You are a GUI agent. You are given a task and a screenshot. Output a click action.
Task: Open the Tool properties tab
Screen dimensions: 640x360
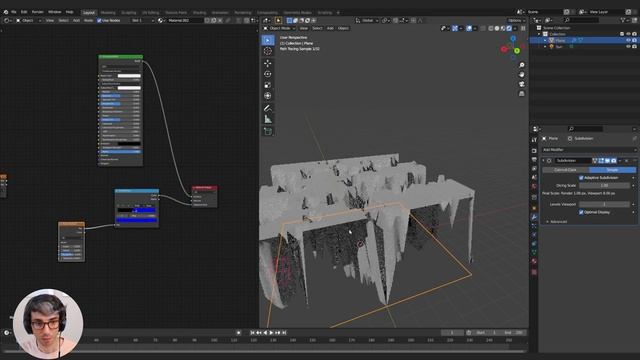tap(534, 140)
